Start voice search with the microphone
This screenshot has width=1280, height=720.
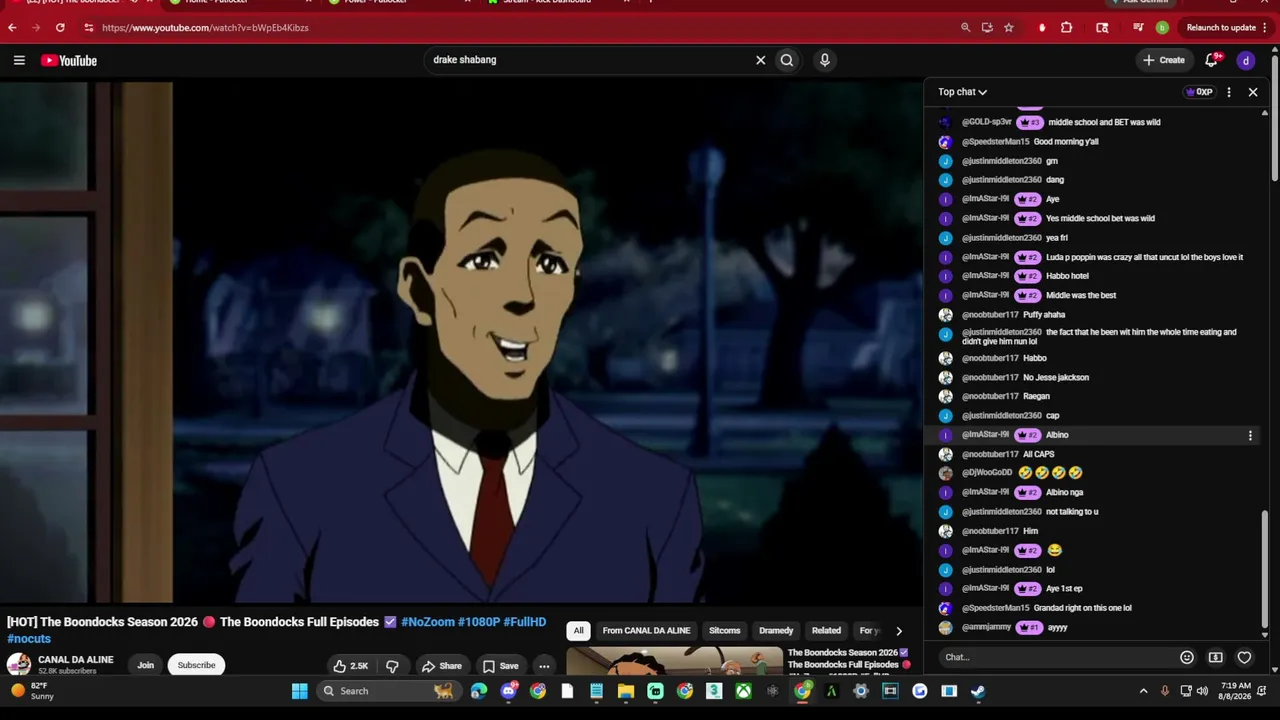coord(825,60)
